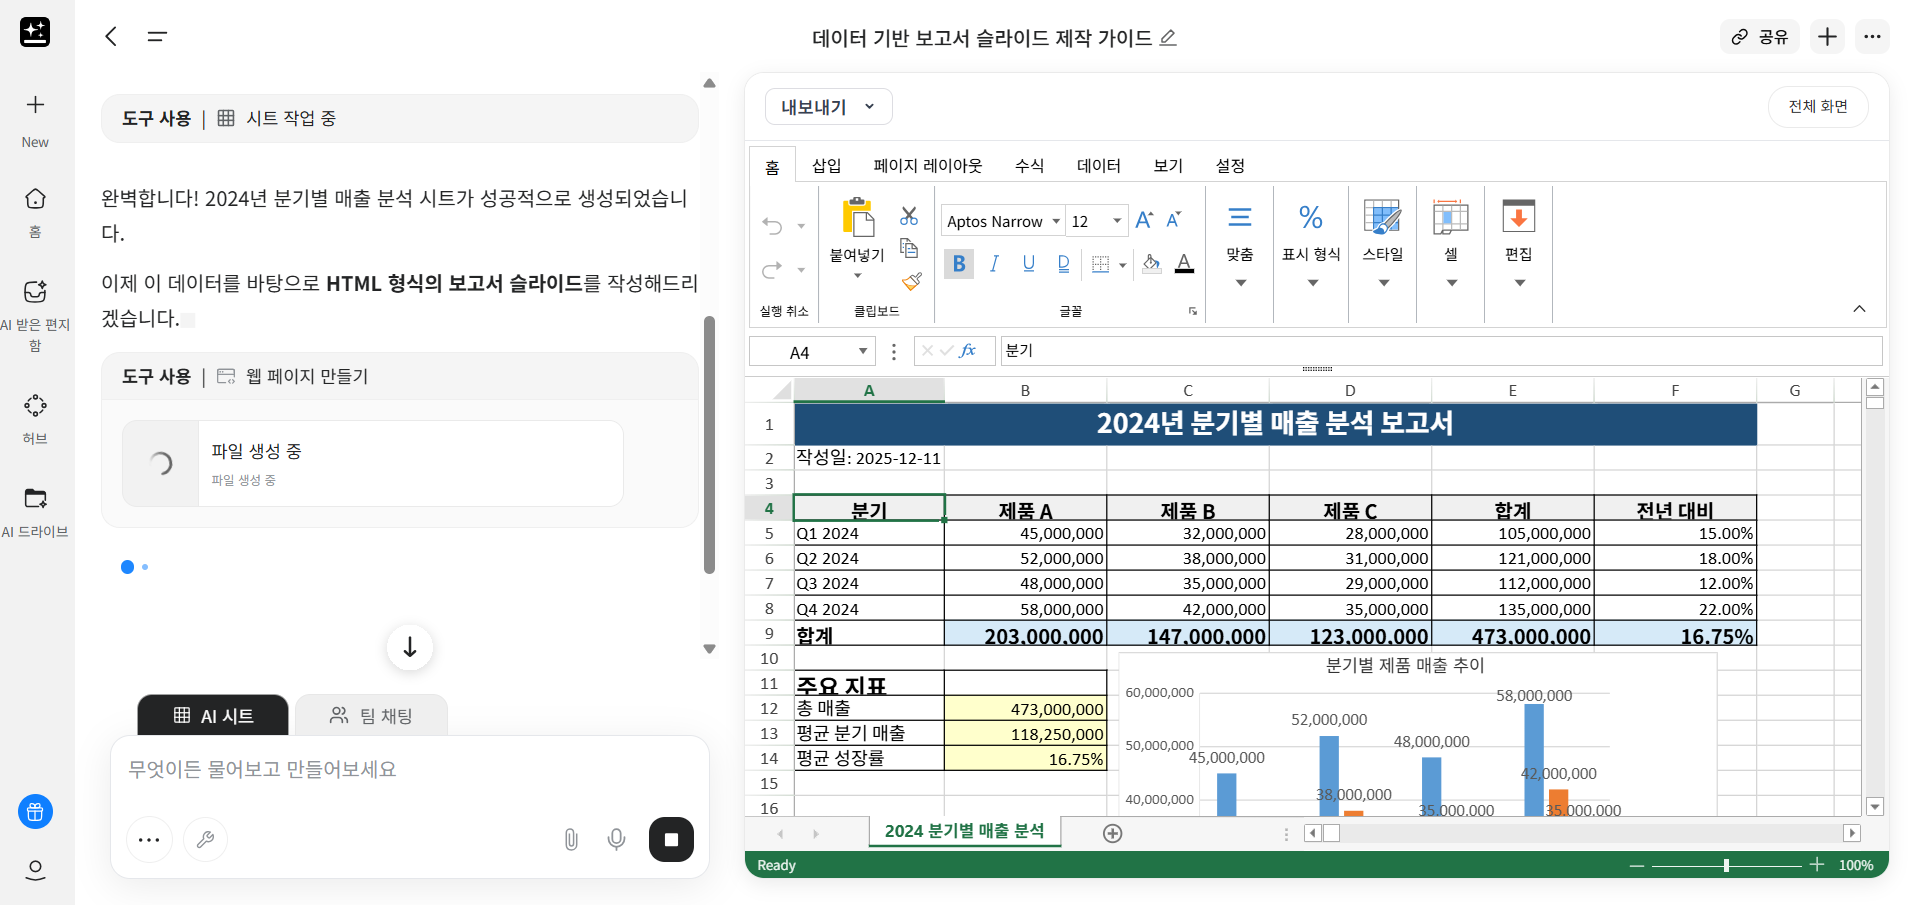The width and height of the screenshot is (1912, 905).
Task: Toggle italic text formatting
Action: 994,264
